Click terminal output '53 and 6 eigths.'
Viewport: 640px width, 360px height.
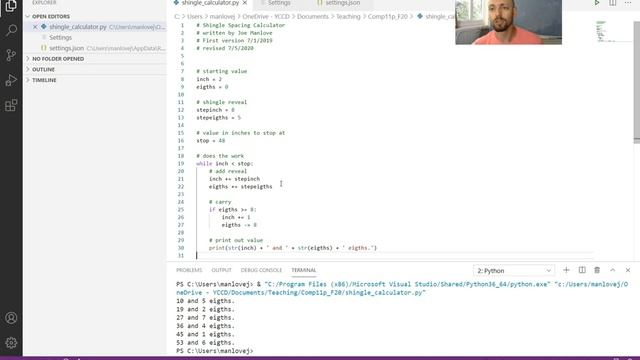[206, 342]
